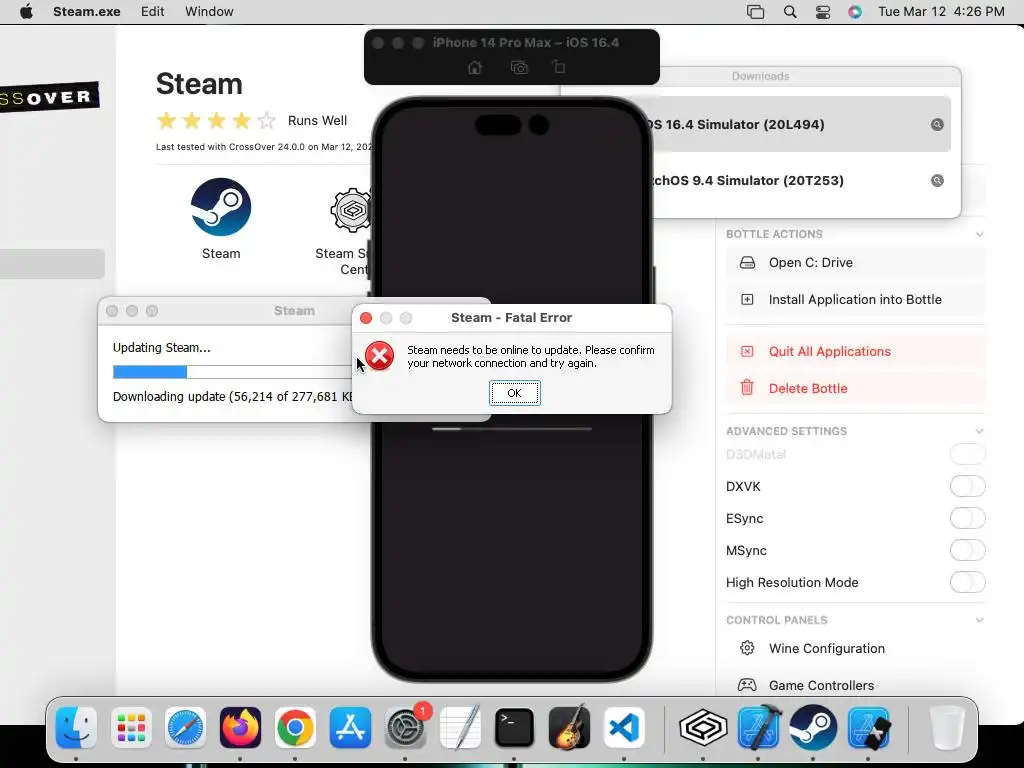Click the iPhone simulator home indicator bar
Screen dimensions: 1024x768
click(x=512, y=429)
